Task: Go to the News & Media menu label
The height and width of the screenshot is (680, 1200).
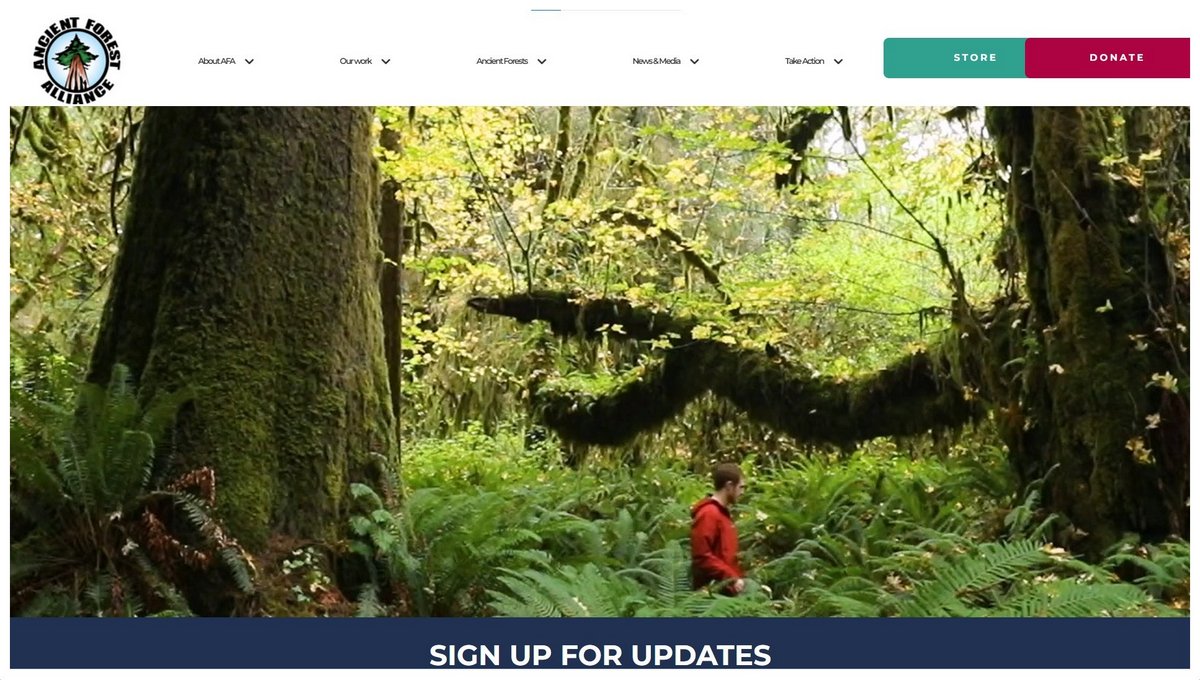Action: click(x=657, y=62)
